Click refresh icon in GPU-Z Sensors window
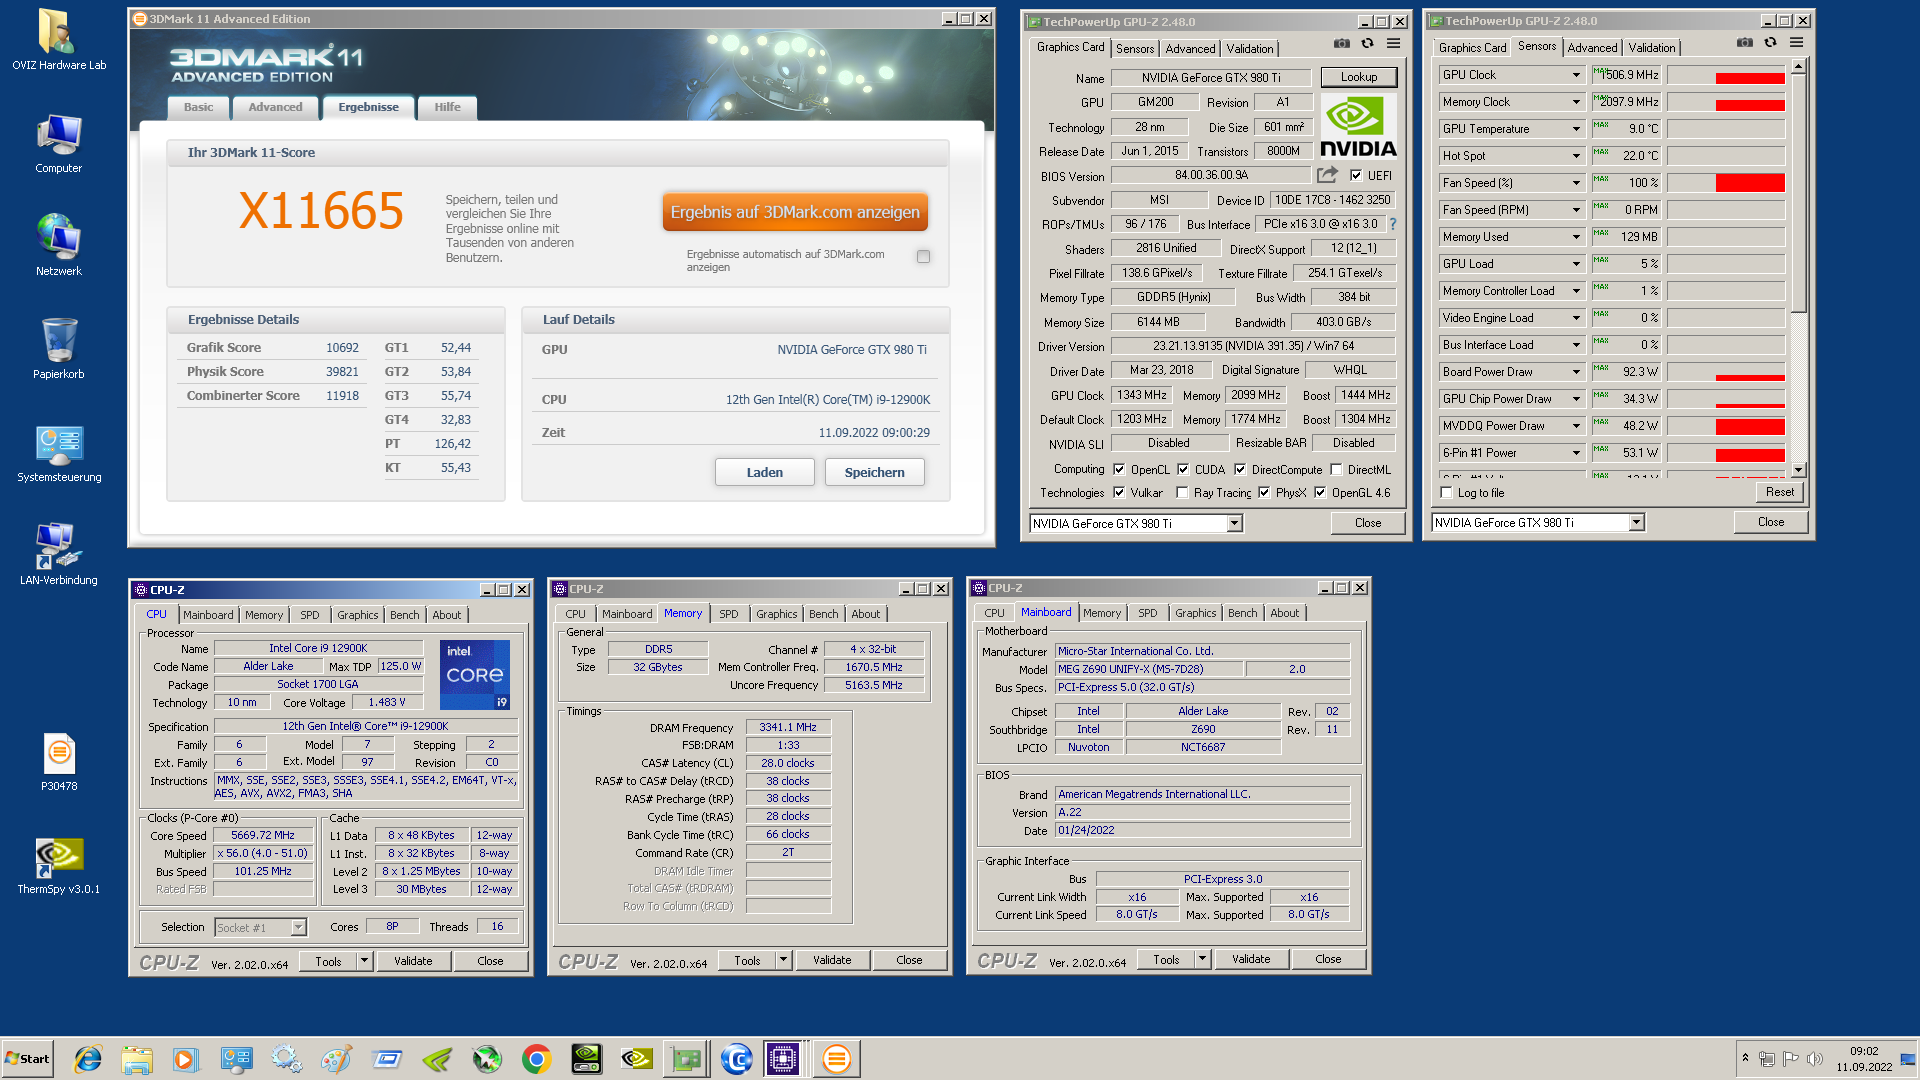 point(1770,43)
